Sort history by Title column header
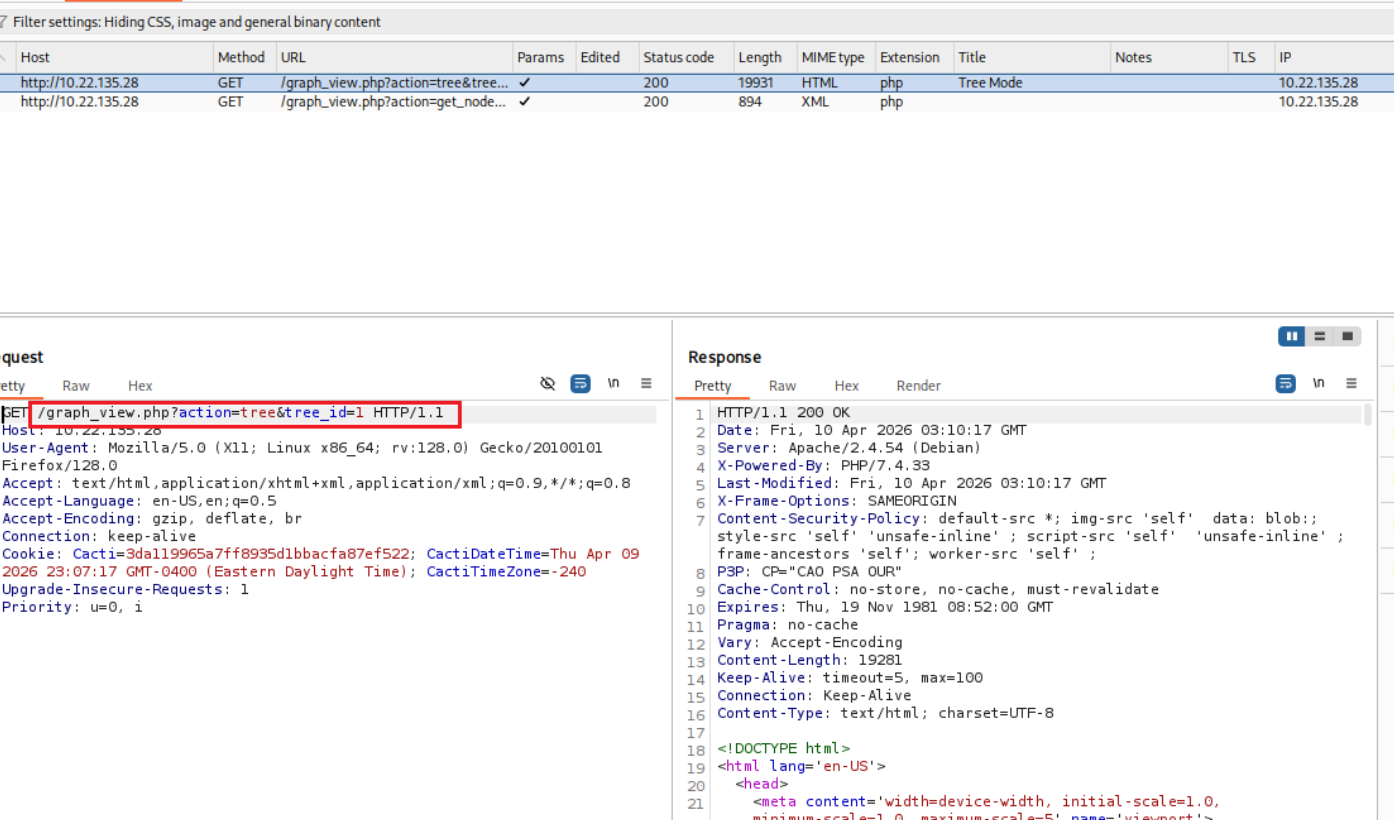 (x=1031, y=57)
